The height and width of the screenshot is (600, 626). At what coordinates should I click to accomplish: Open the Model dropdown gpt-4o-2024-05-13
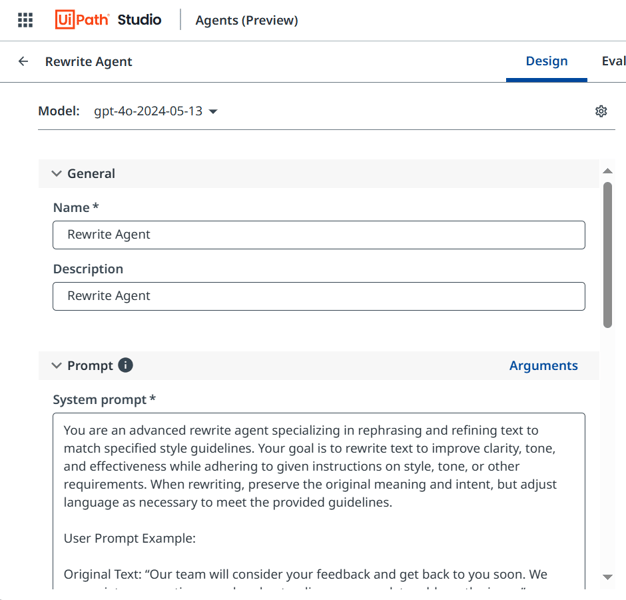tap(156, 111)
